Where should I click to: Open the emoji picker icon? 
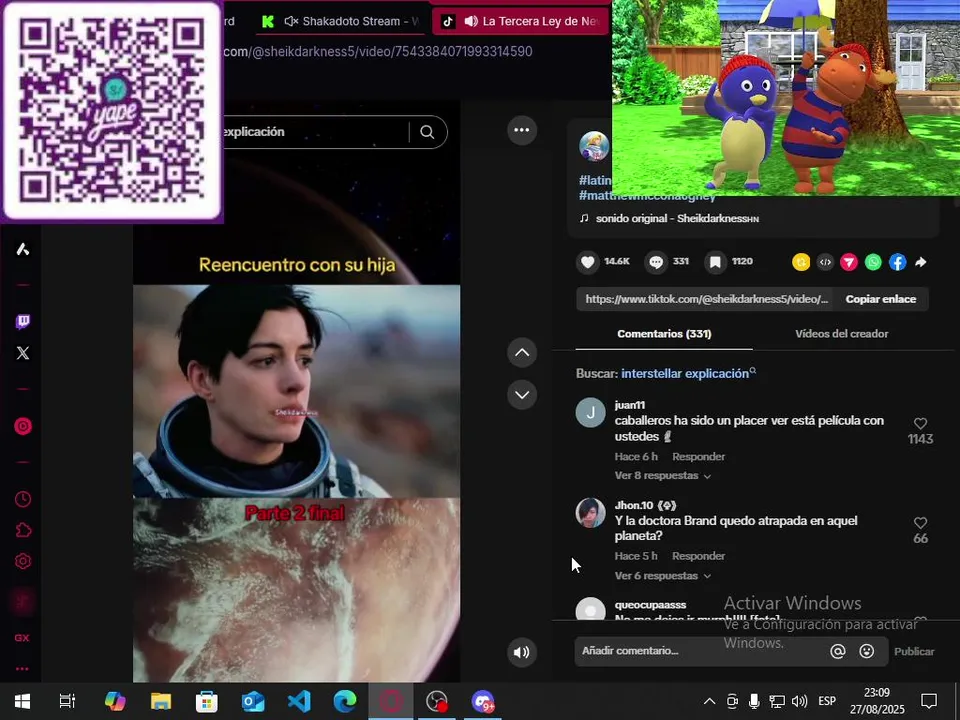pos(866,651)
